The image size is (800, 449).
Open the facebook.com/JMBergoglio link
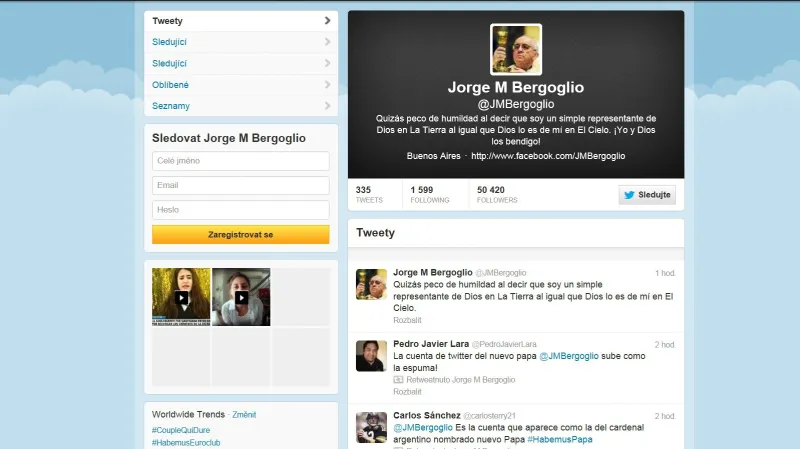(x=548, y=156)
